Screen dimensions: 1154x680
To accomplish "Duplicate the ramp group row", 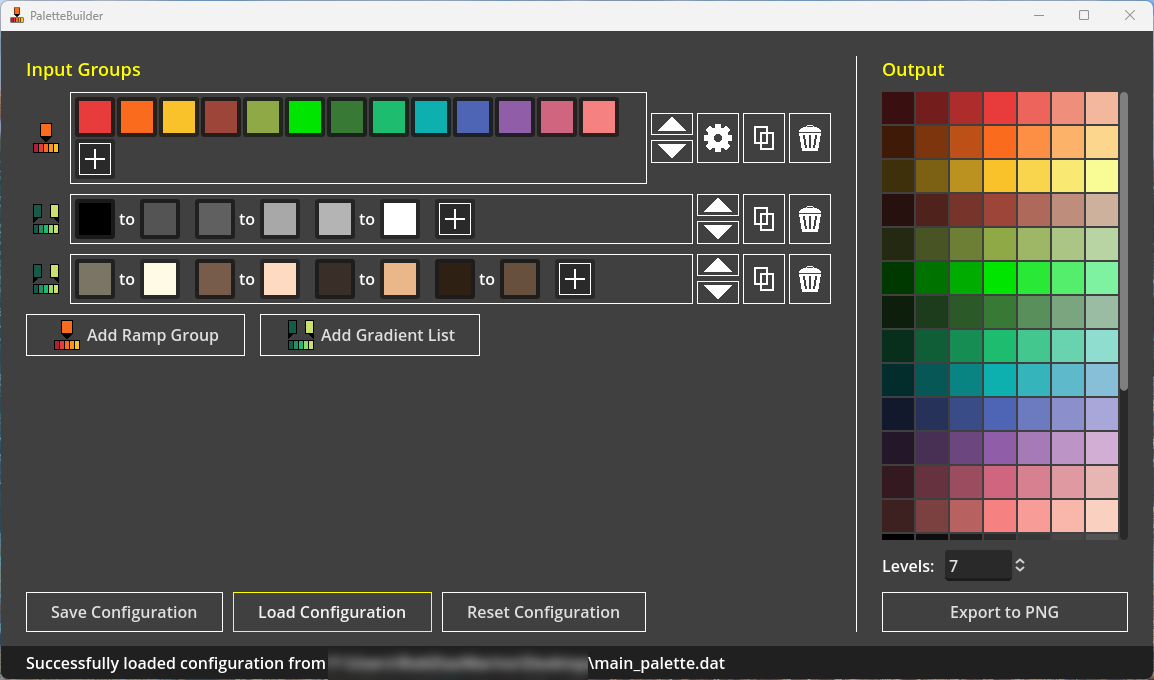I will pos(764,138).
